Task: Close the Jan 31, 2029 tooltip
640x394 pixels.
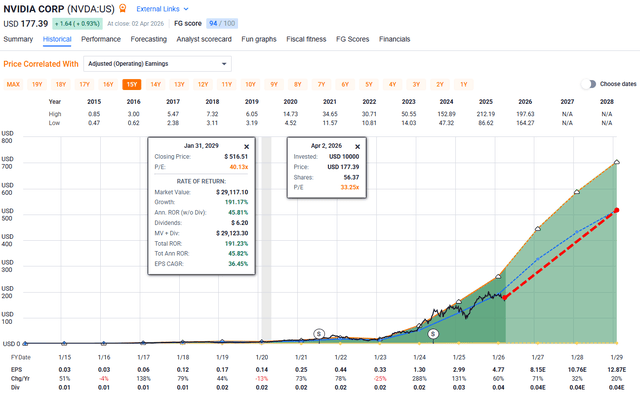Action: 247,147
